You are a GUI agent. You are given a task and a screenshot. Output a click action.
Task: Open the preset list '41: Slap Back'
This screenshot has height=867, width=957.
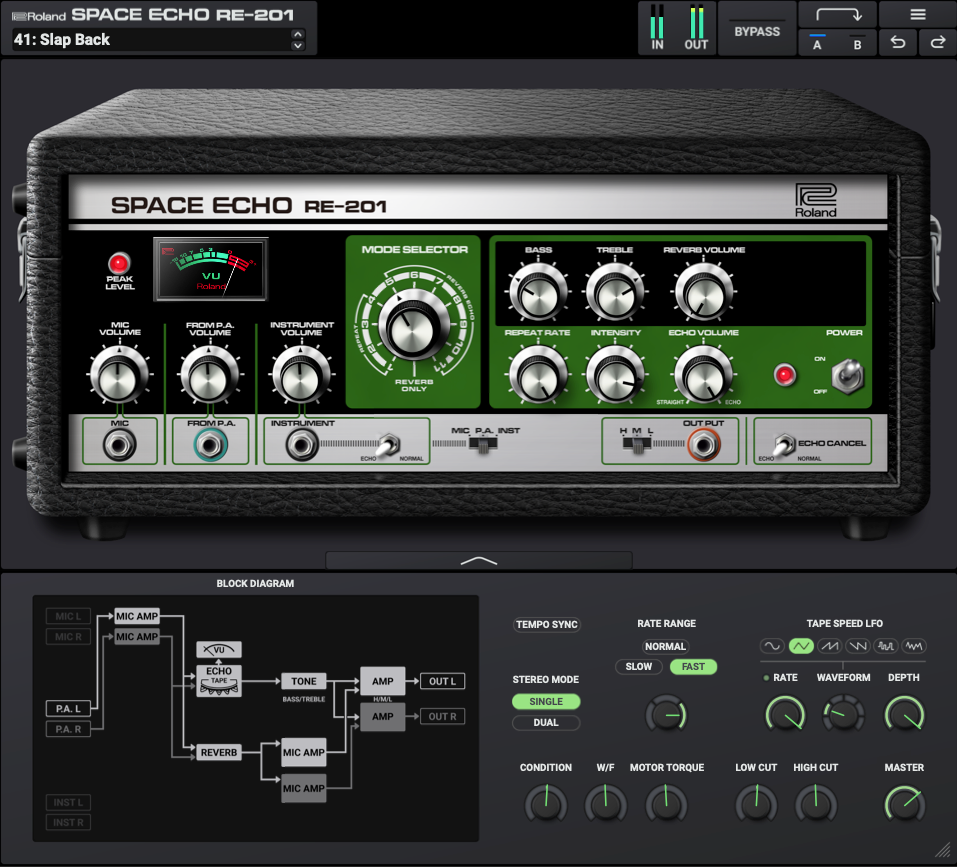click(x=150, y=40)
